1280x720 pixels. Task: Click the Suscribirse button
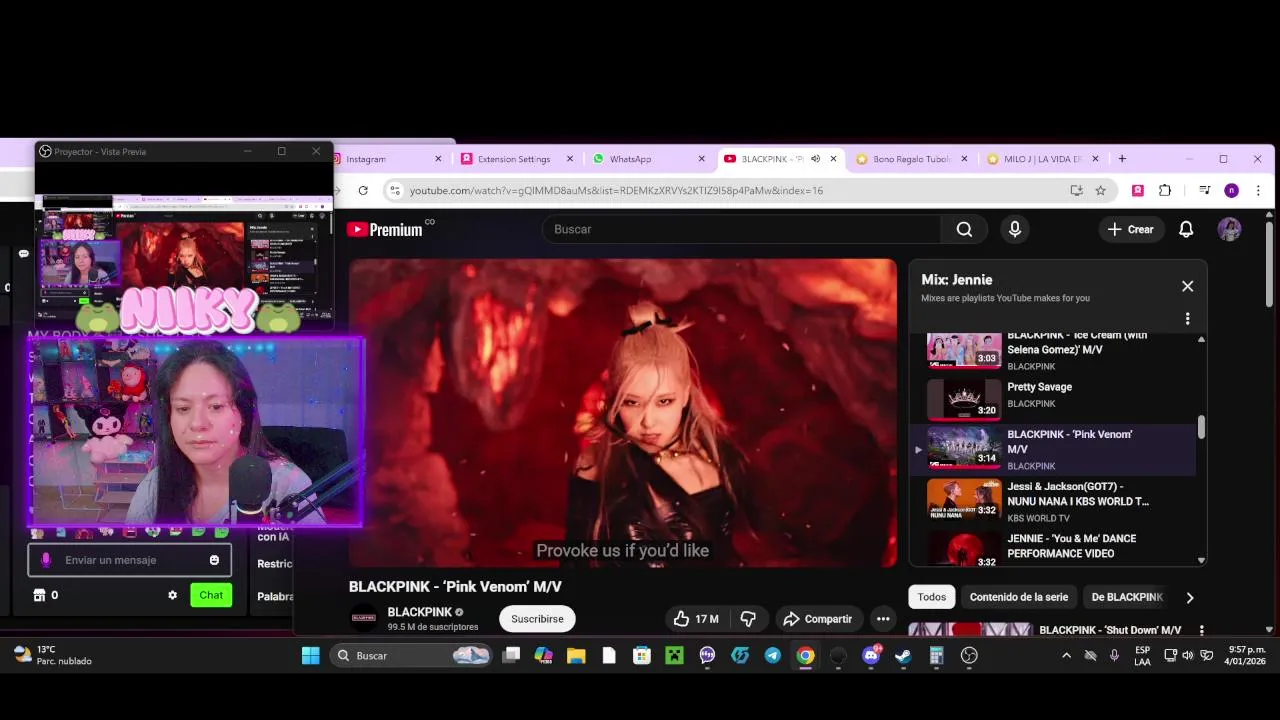(537, 619)
